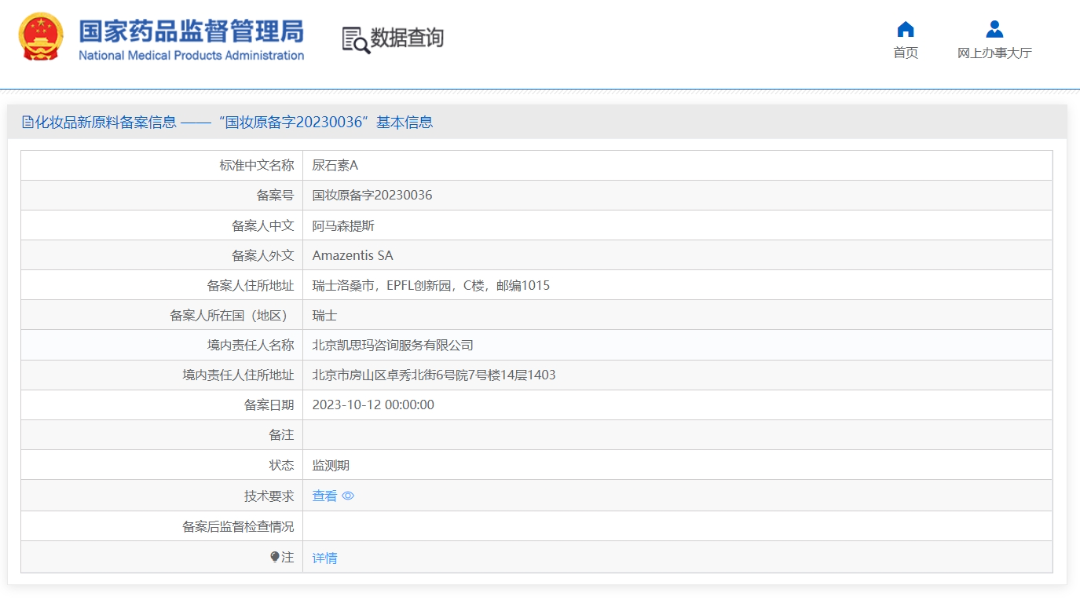The width and height of the screenshot is (1080, 604).
Task: Click the national emblem logo
Action: (41, 38)
